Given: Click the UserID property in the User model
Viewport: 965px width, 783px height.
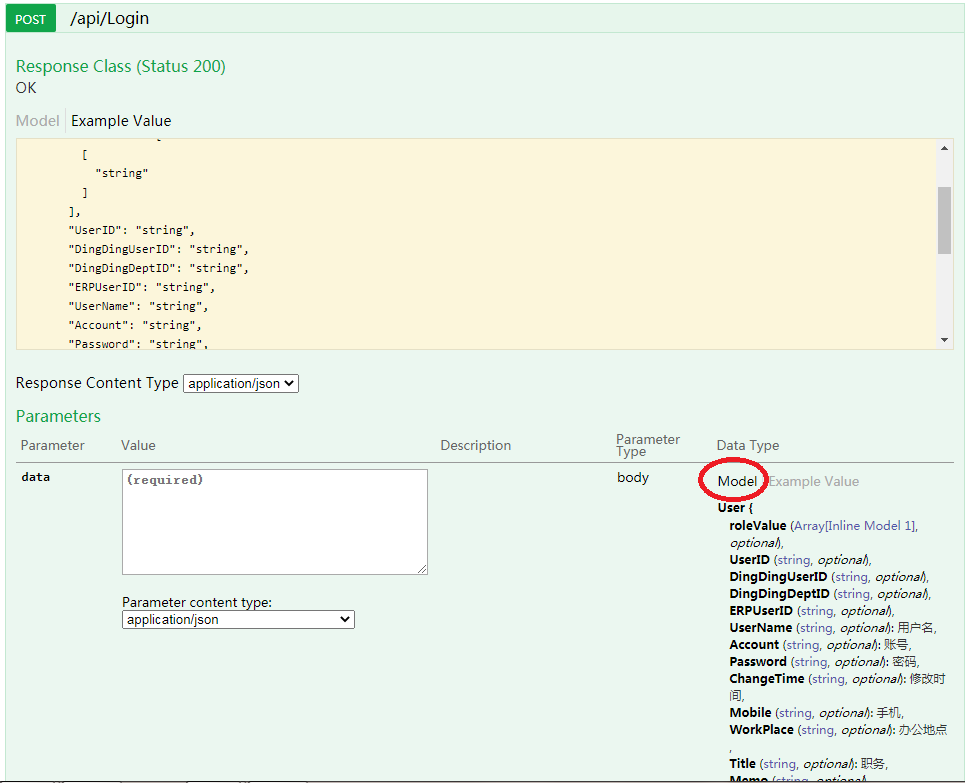Looking at the screenshot, I should tap(750, 560).
